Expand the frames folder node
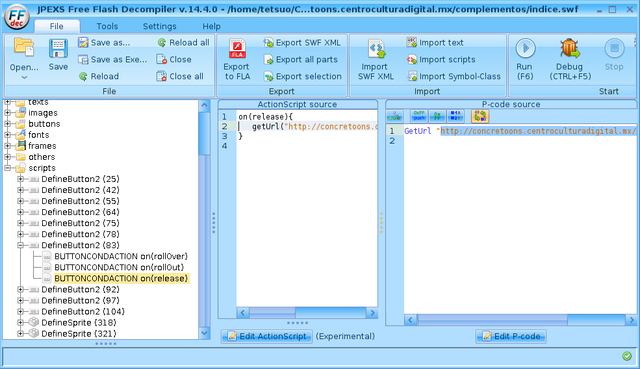640x369 pixels. 7,146
